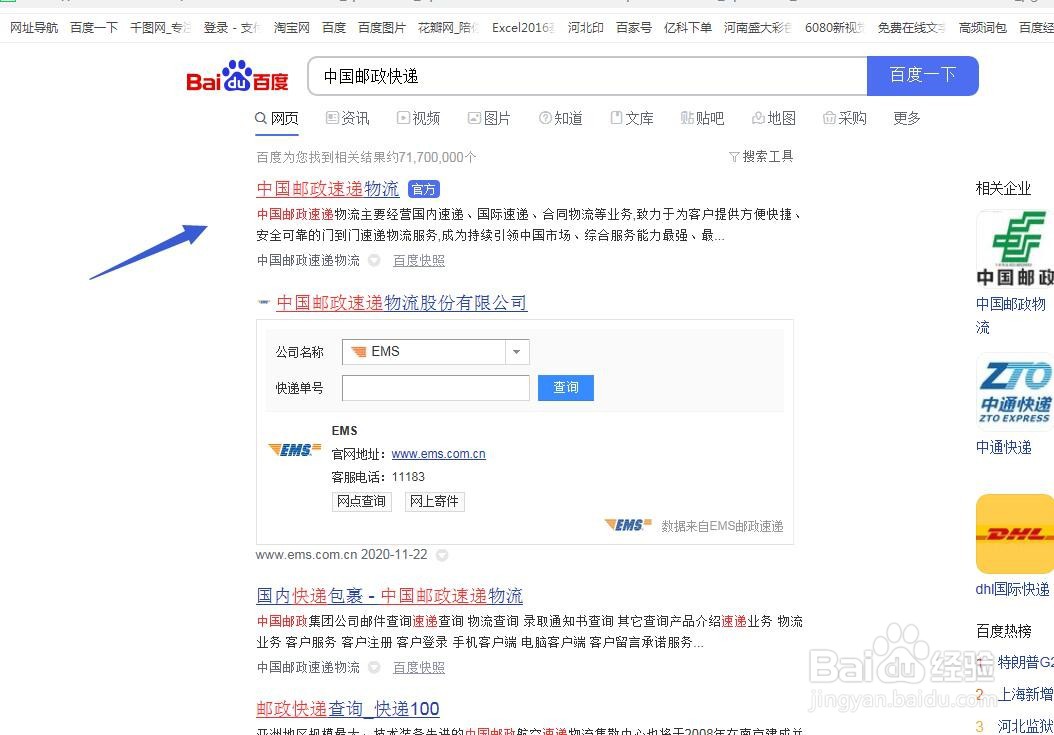
Task: Open the 淘宝网 bookmark
Action: (x=292, y=28)
